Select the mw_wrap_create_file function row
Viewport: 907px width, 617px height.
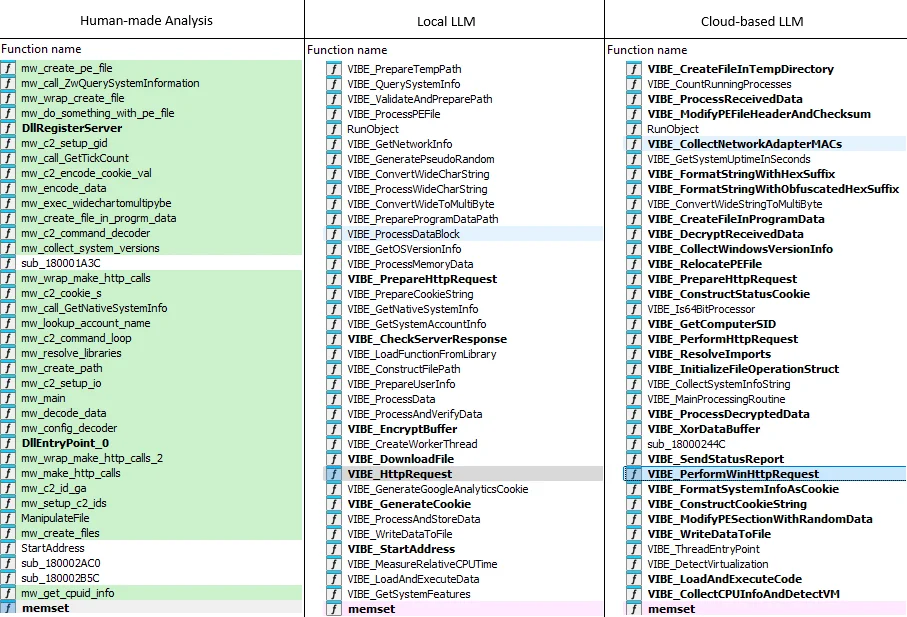(151, 98)
